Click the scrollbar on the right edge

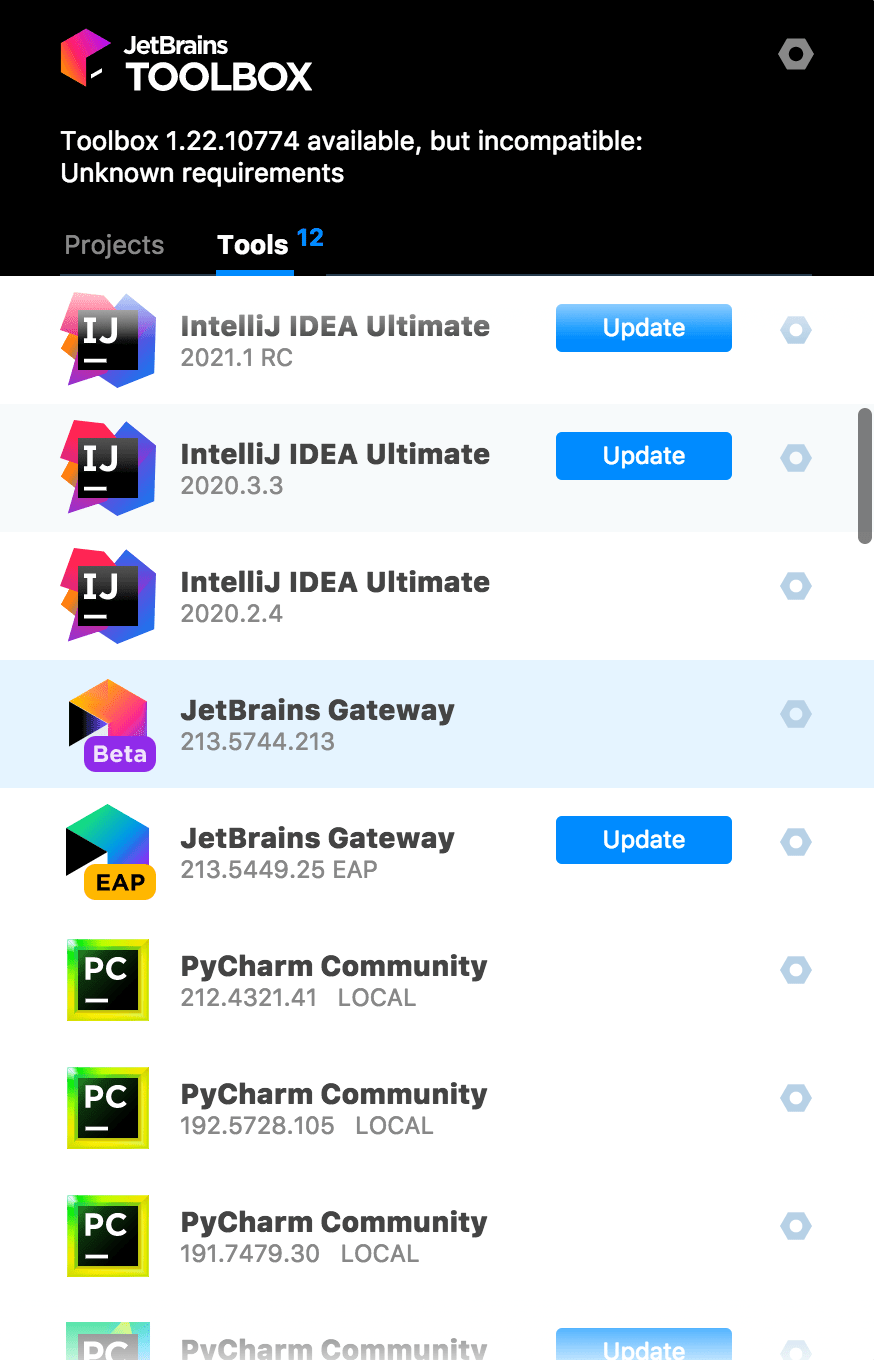click(864, 470)
